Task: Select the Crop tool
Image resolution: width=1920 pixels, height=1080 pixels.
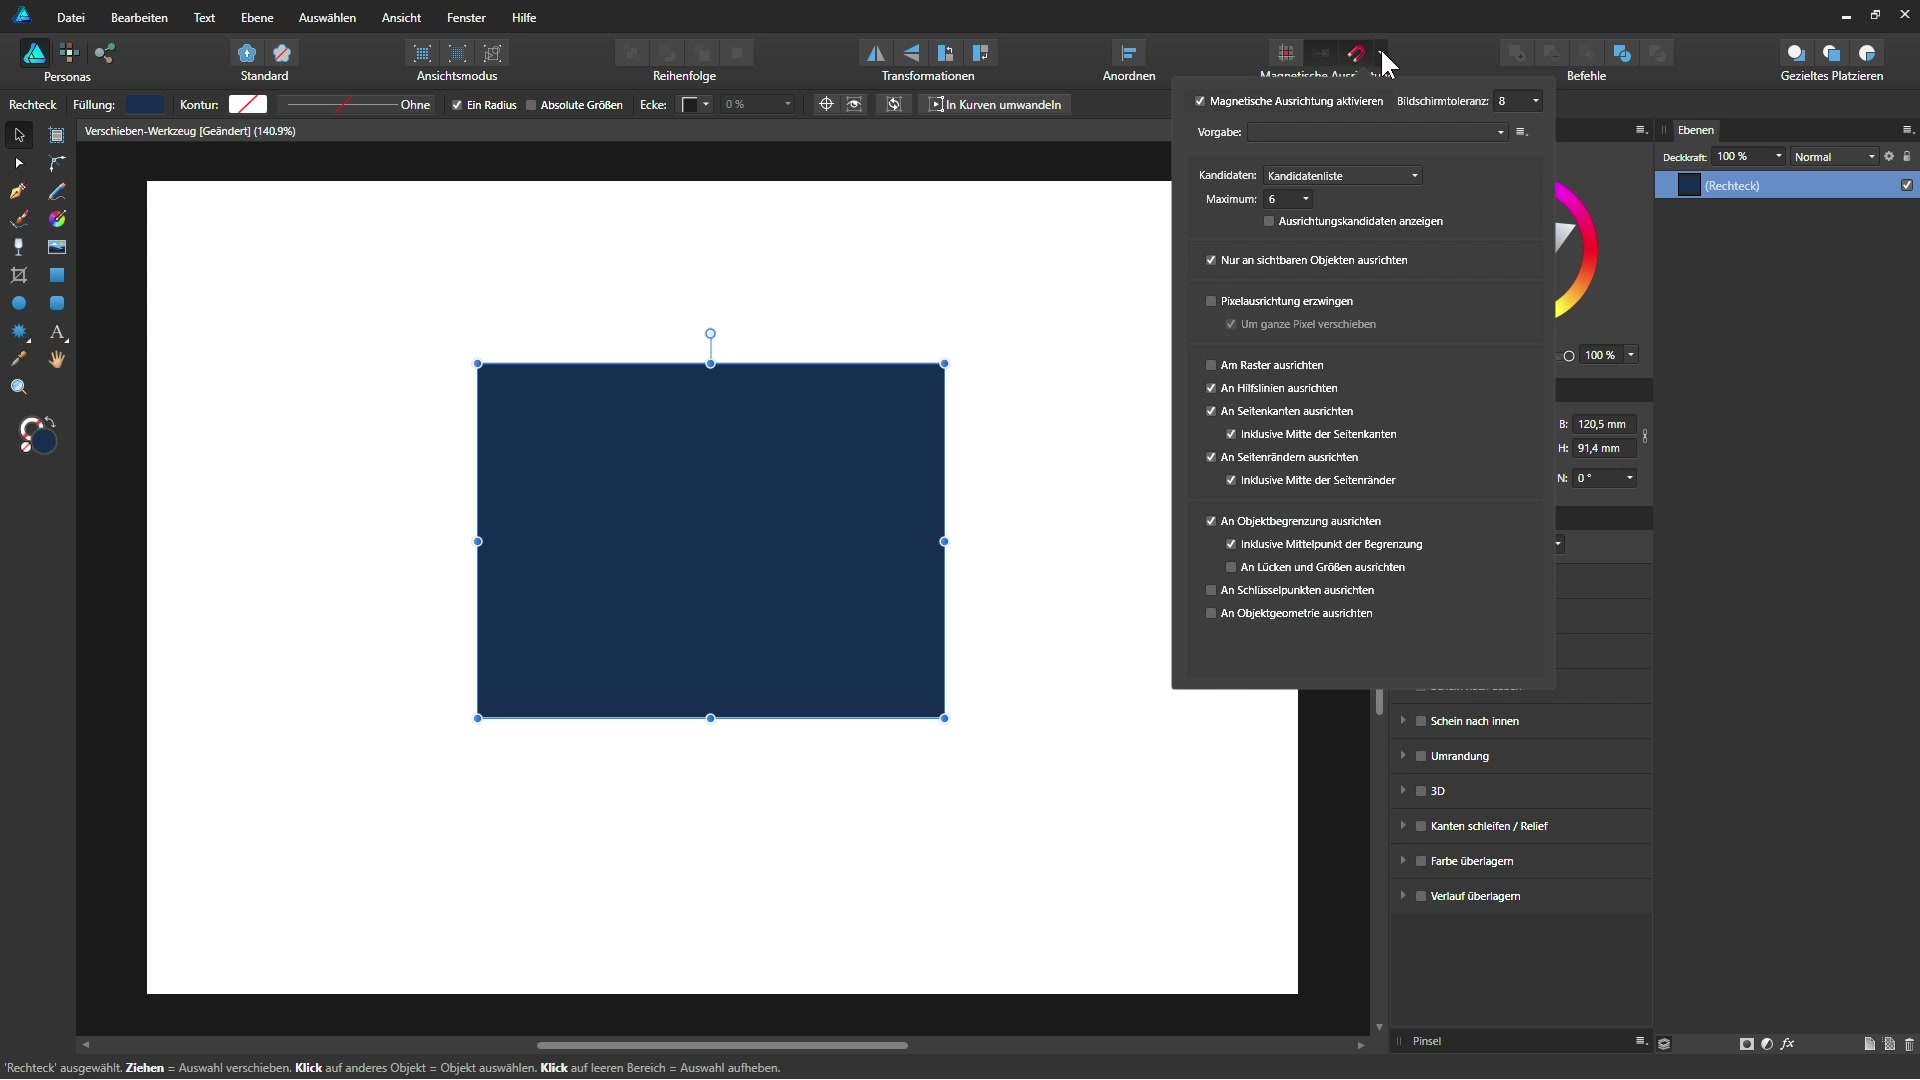Action: (19, 275)
